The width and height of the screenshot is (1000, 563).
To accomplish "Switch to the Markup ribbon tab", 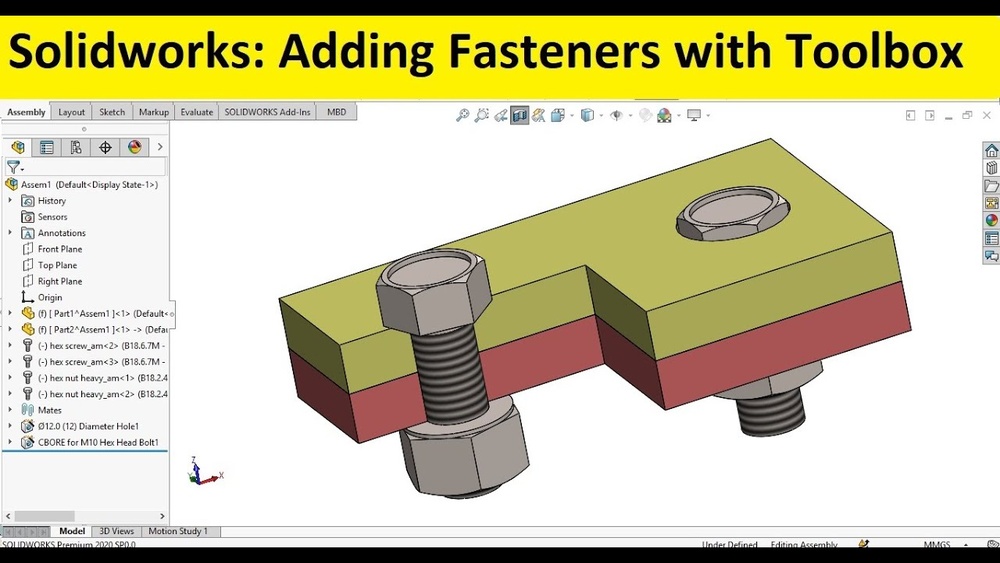I will click(x=154, y=112).
